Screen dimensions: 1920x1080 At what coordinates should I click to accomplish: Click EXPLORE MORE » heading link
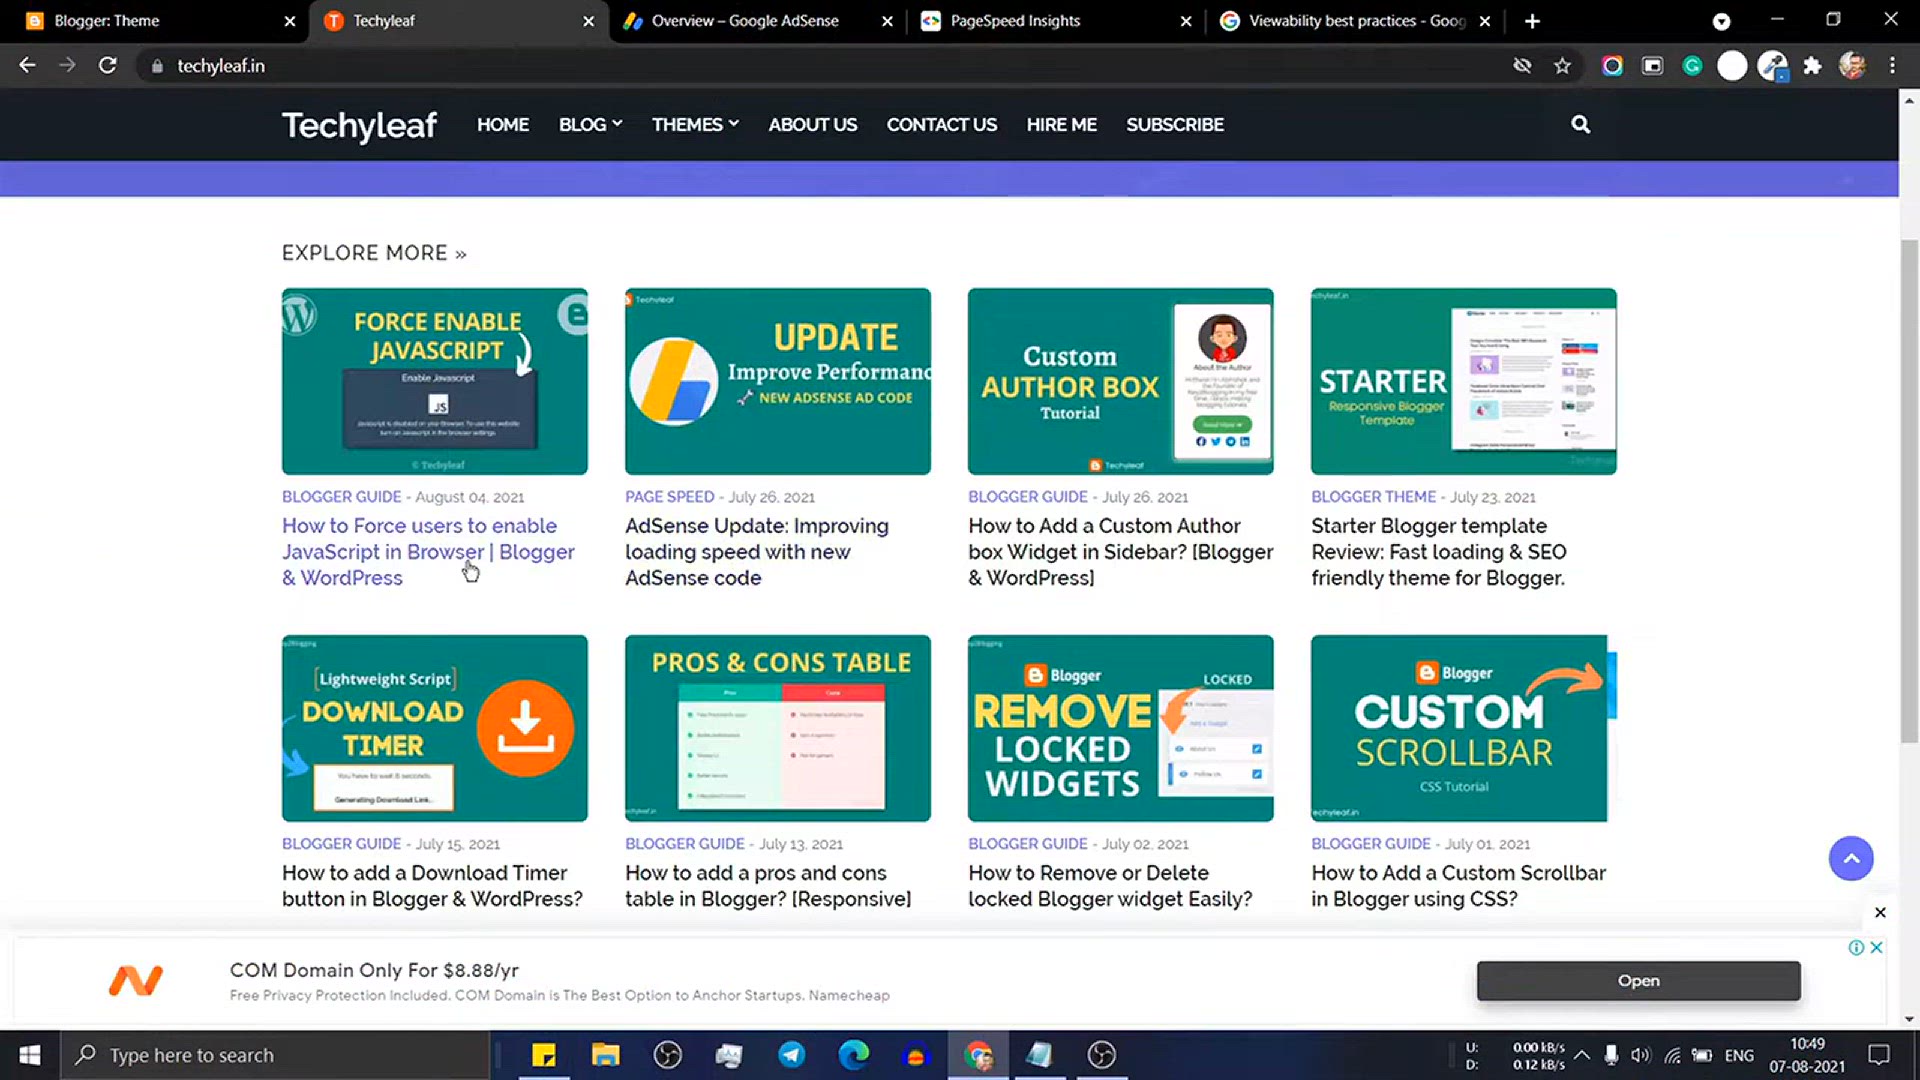[374, 253]
